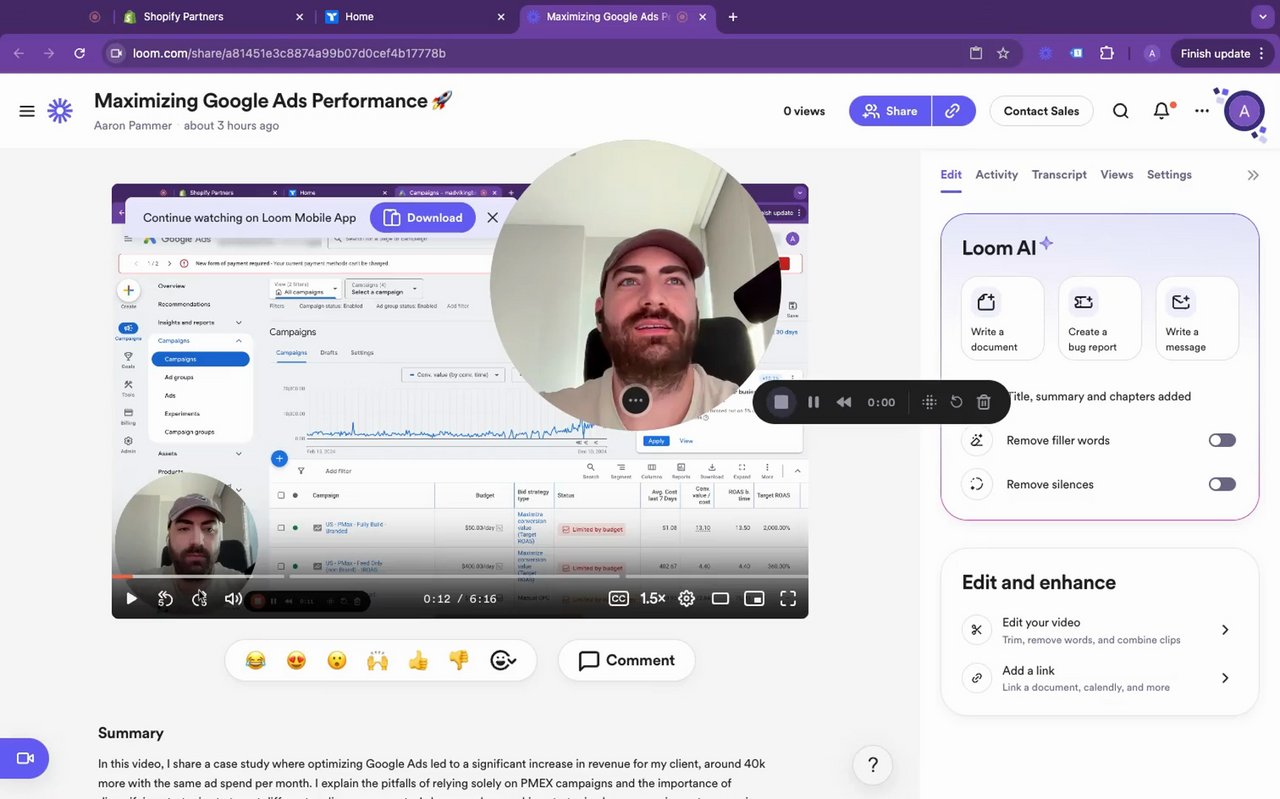Toggle Remove filler words switch
Viewport: 1280px width, 799px height.
[1222, 440]
